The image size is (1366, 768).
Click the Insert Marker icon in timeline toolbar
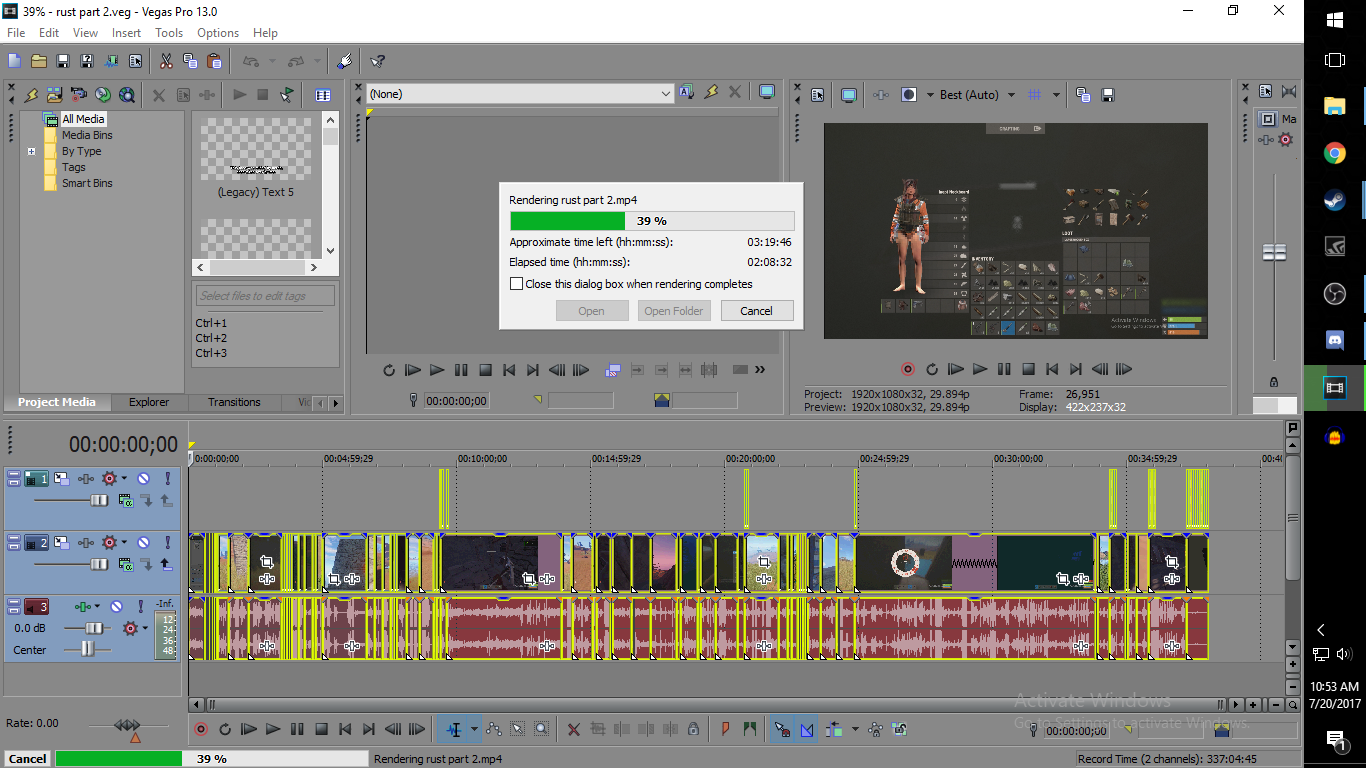pyautogui.click(x=726, y=730)
